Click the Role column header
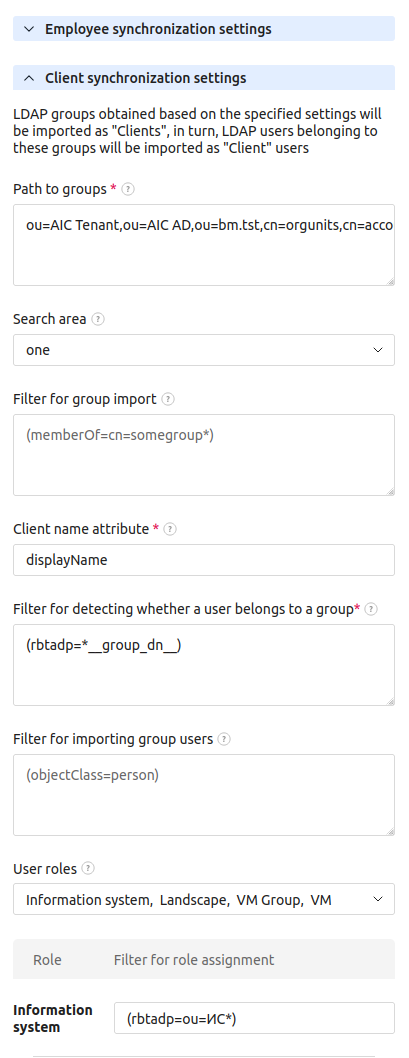Image resolution: width=409 pixels, height=1058 pixels. point(47,959)
